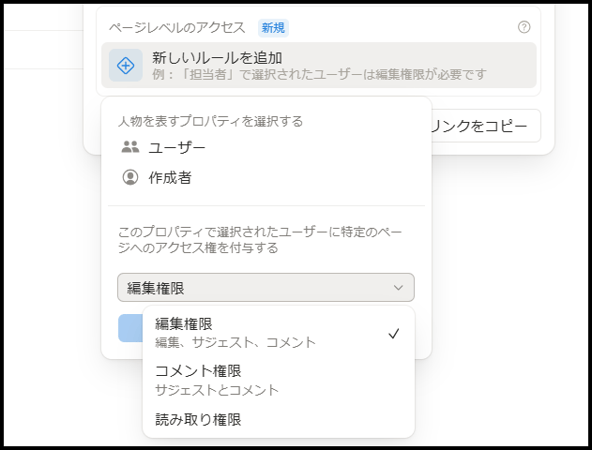Choose 編集権限 option in permission list
The height and width of the screenshot is (450, 592).
click(279, 333)
